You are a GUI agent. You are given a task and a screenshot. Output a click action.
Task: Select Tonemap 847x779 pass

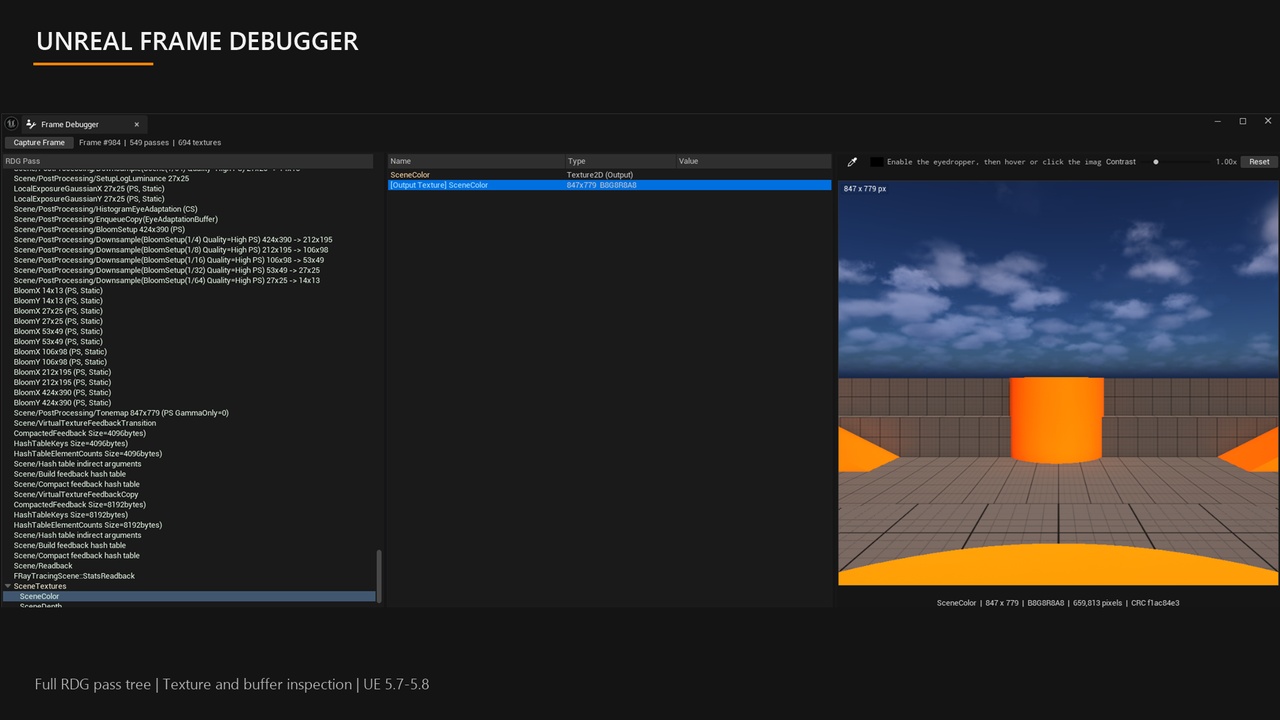click(121, 413)
